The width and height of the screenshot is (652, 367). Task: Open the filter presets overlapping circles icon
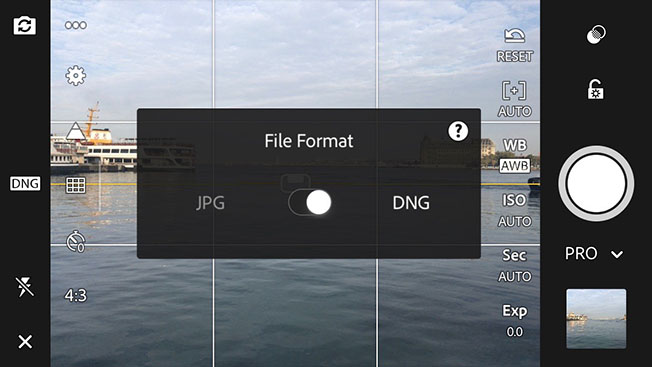596,34
